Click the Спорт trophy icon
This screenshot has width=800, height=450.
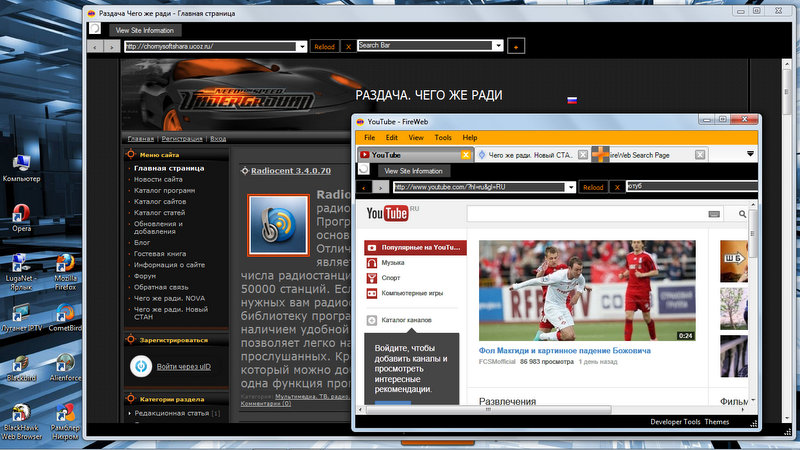tap(371, 278)
